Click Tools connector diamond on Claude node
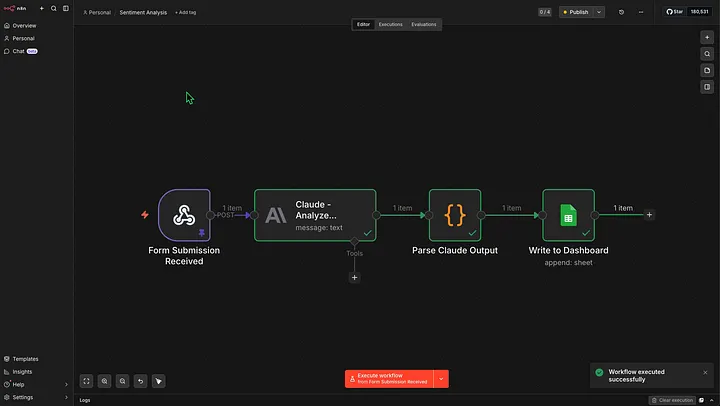This screenshot has width=720, height=406. (354, 241)
